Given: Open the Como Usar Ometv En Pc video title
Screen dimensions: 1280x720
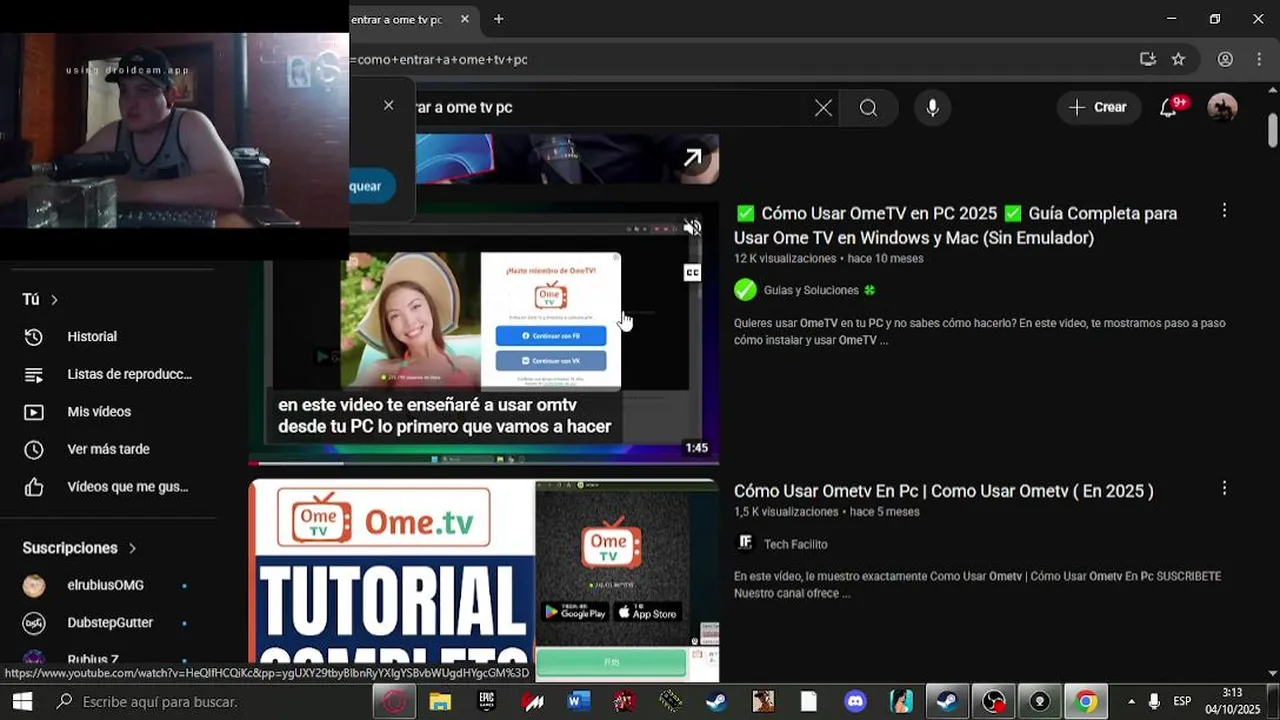Looking at the screenshot, I should (x=944, y=491).
